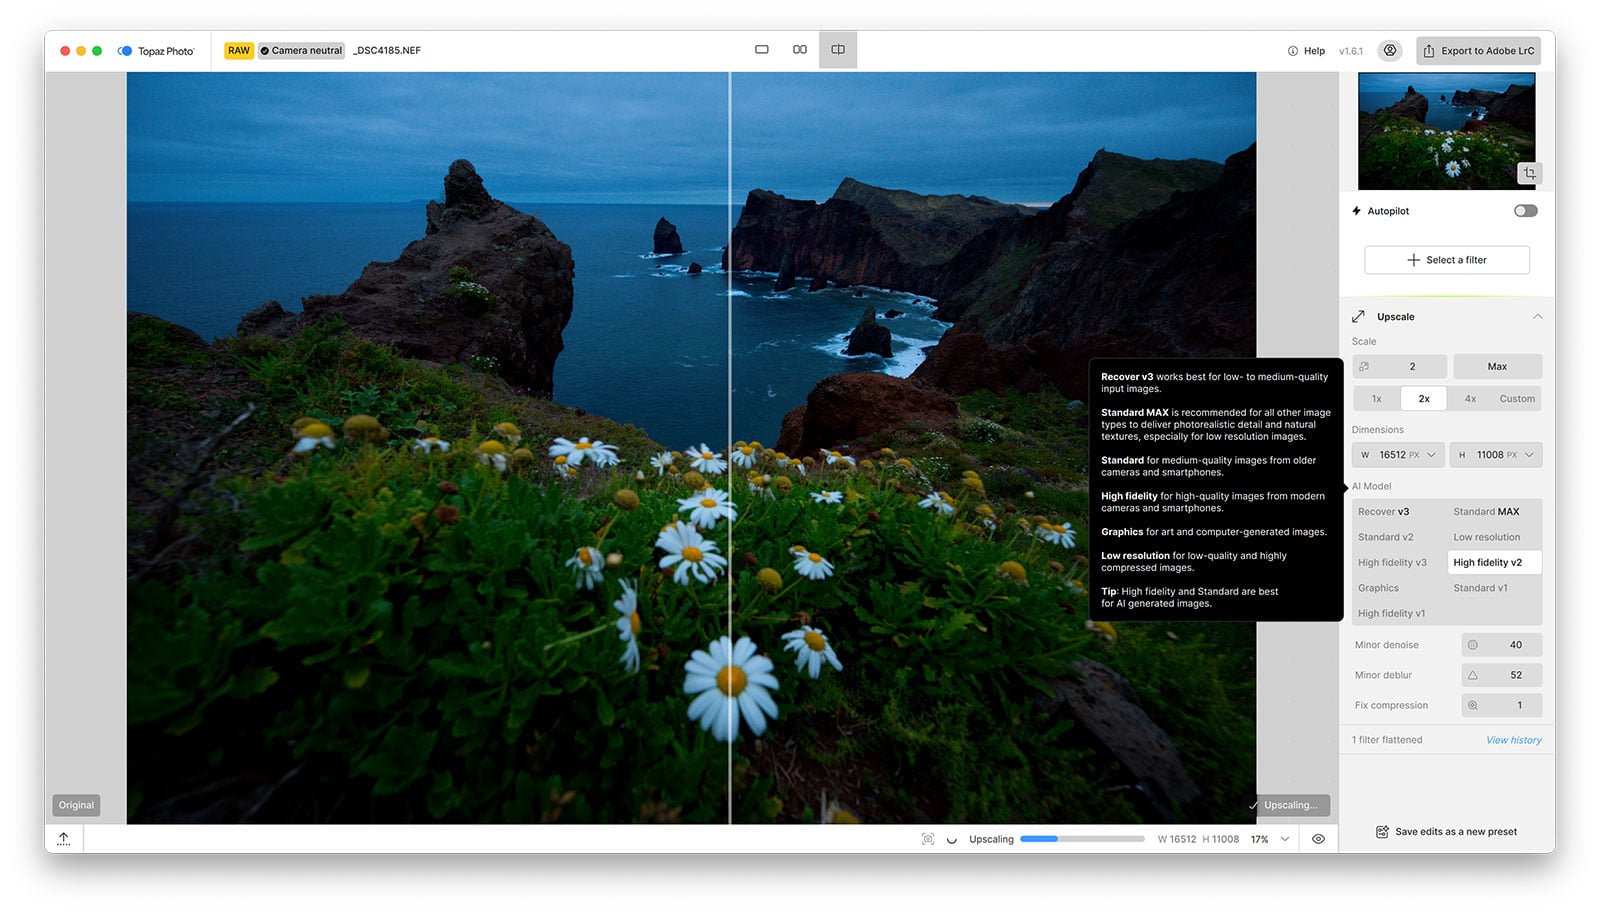This screenshot has height=912, width=1600.
Task: Click the Max scale button
Action: coord(1497,367)
